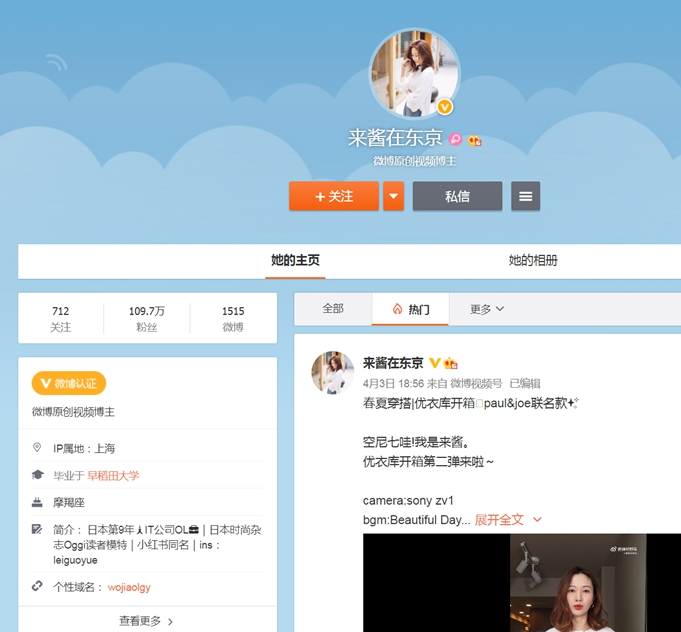Follow the user with +关注 button
681x632 pixels.
[x=334, y=196]
